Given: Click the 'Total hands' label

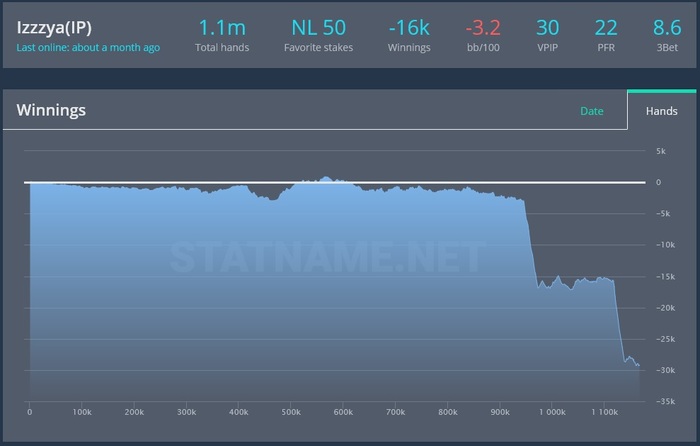Looking at the screenshot, I should click(x=222, y=47).
